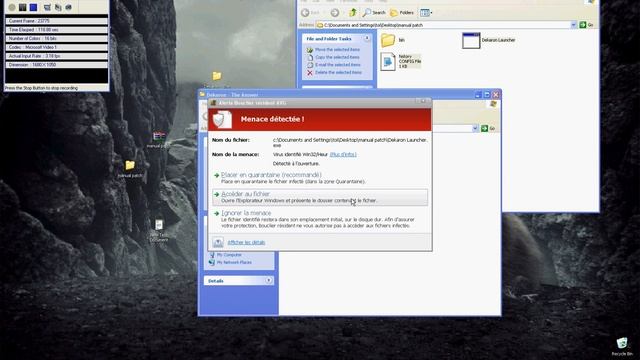The height and width of the screenshot is (360, 640).
Task: Select the document file icon on desktop
Action: 159,225
